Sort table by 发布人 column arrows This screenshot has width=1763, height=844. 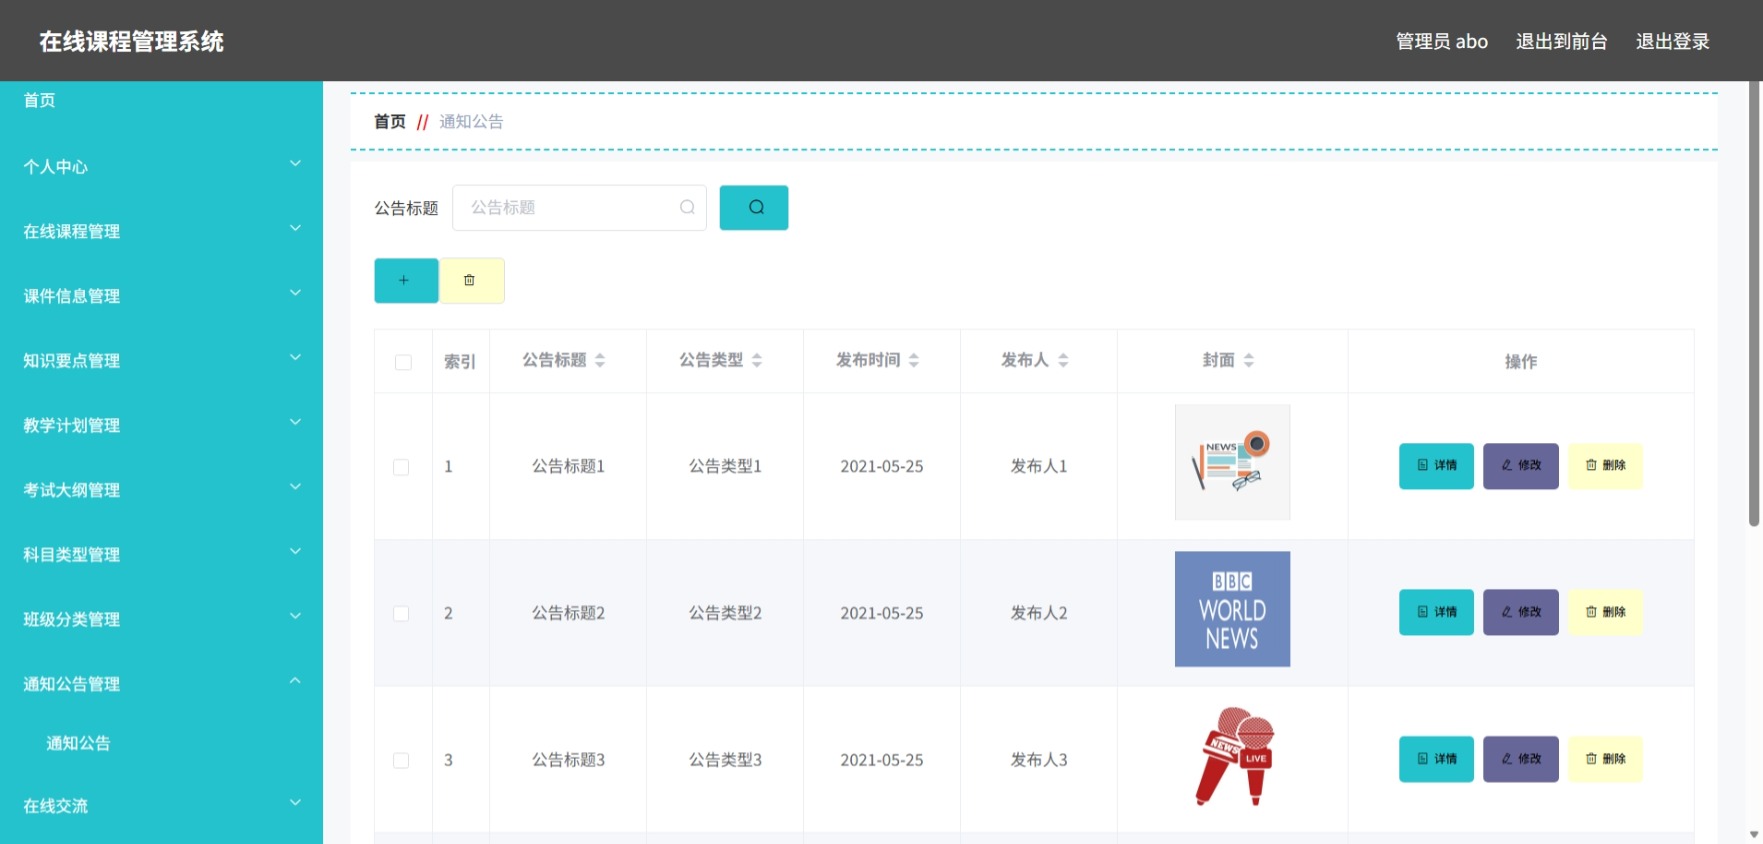tap(1063, 360)
